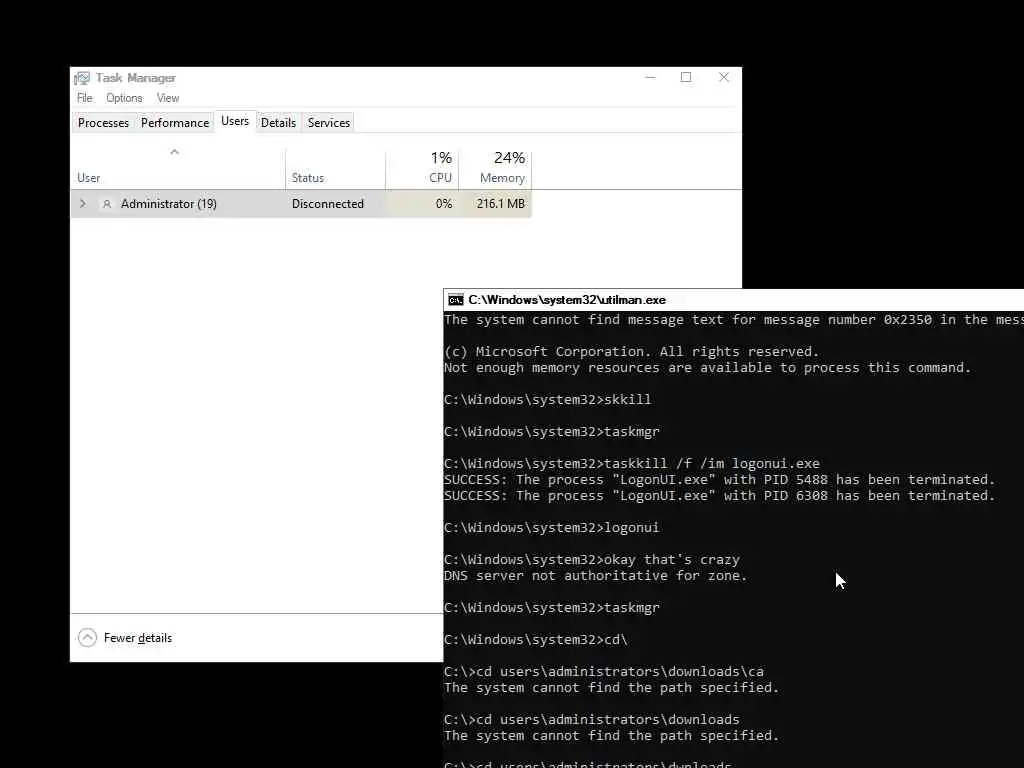Expand the Administrator (19) user row
Screen dimensions: 1024x768
(x=83, y=204)
